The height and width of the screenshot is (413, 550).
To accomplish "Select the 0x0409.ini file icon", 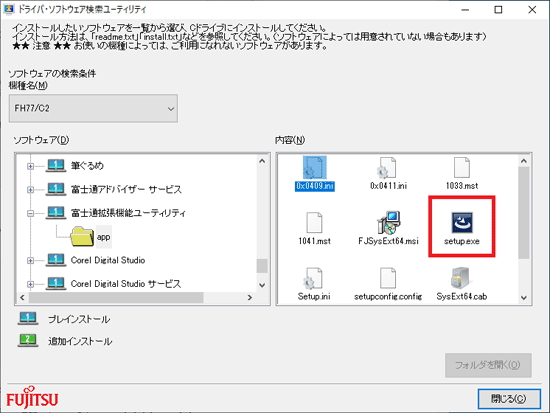I will click(x=314, y=168).
